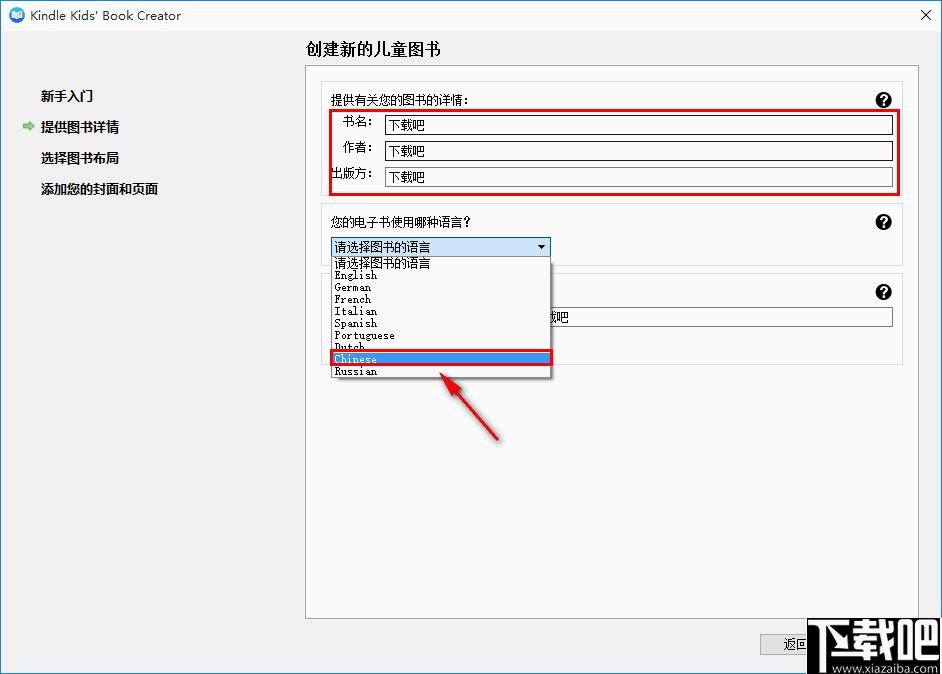The height and width of the screenshot is (674, 942).
Task: Select Spanish in the language dropdown
Action: pos(441,323)
